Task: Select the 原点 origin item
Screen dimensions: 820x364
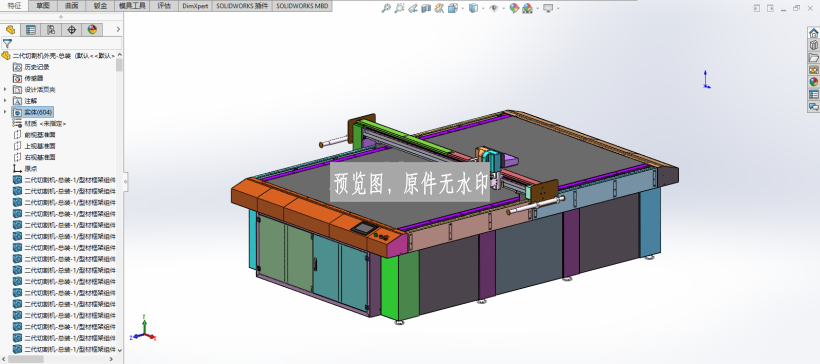Action: [31, 169]
